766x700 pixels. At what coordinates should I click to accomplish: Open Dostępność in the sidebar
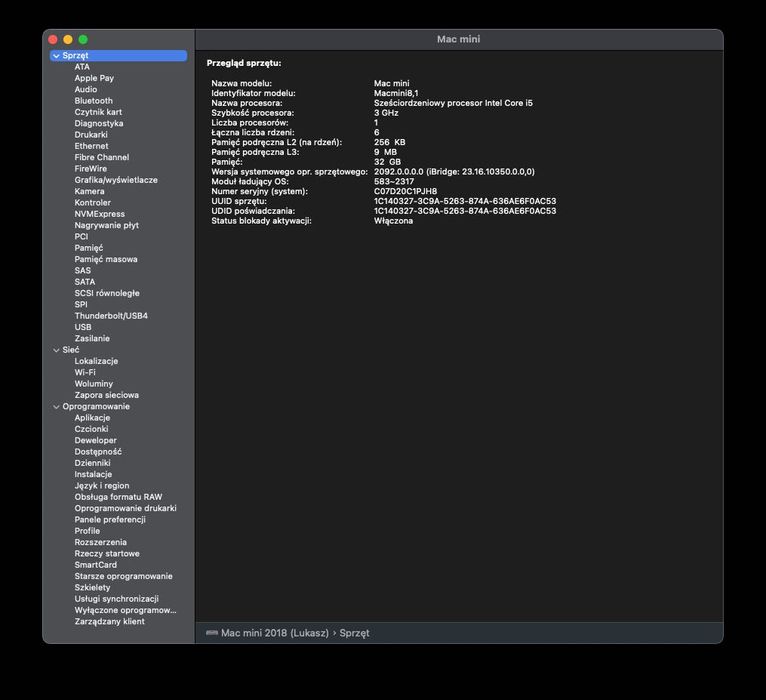[98, 452]
